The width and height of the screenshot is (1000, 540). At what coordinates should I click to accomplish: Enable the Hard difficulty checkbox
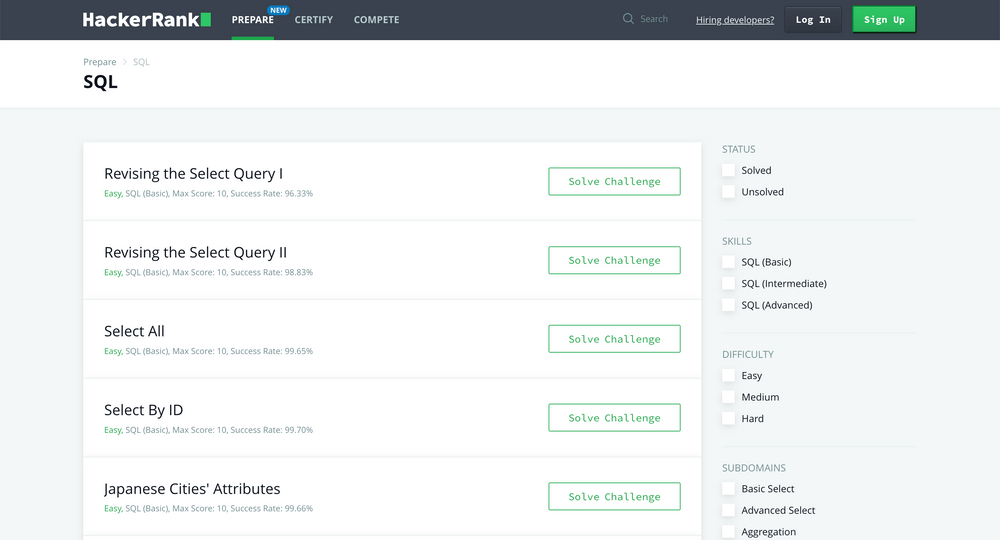click(729, 419)
